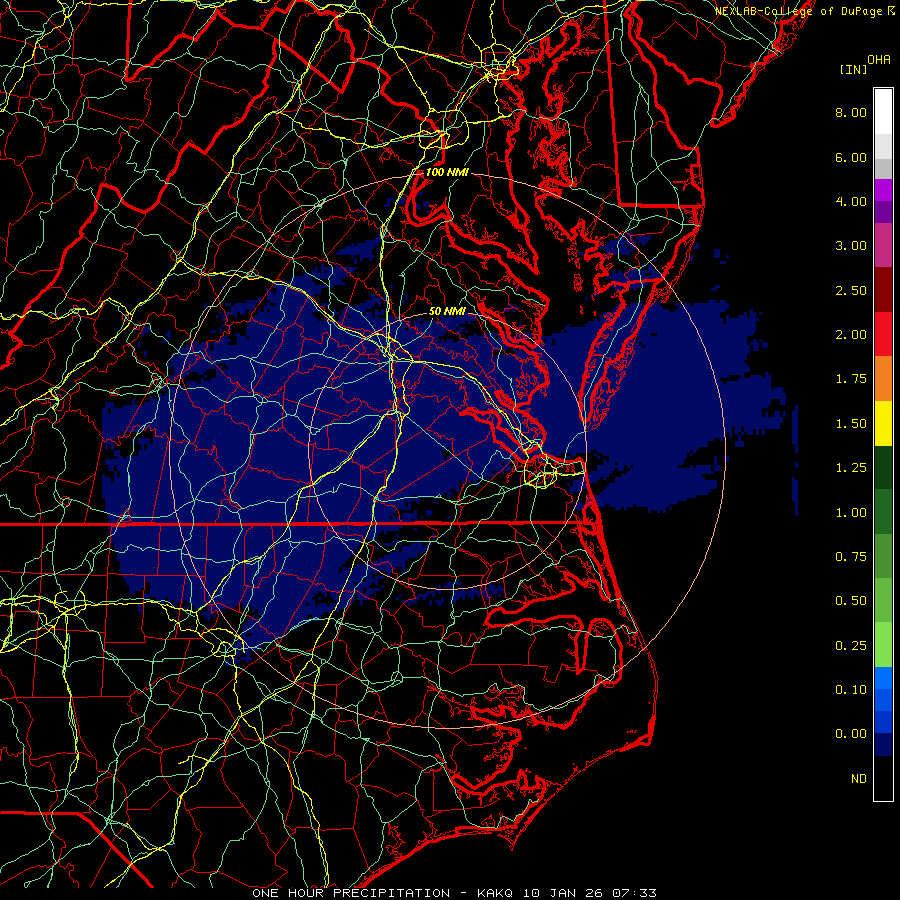Click the 4.00 legend value
The image size is (900, 900).
tap(851, 201)
